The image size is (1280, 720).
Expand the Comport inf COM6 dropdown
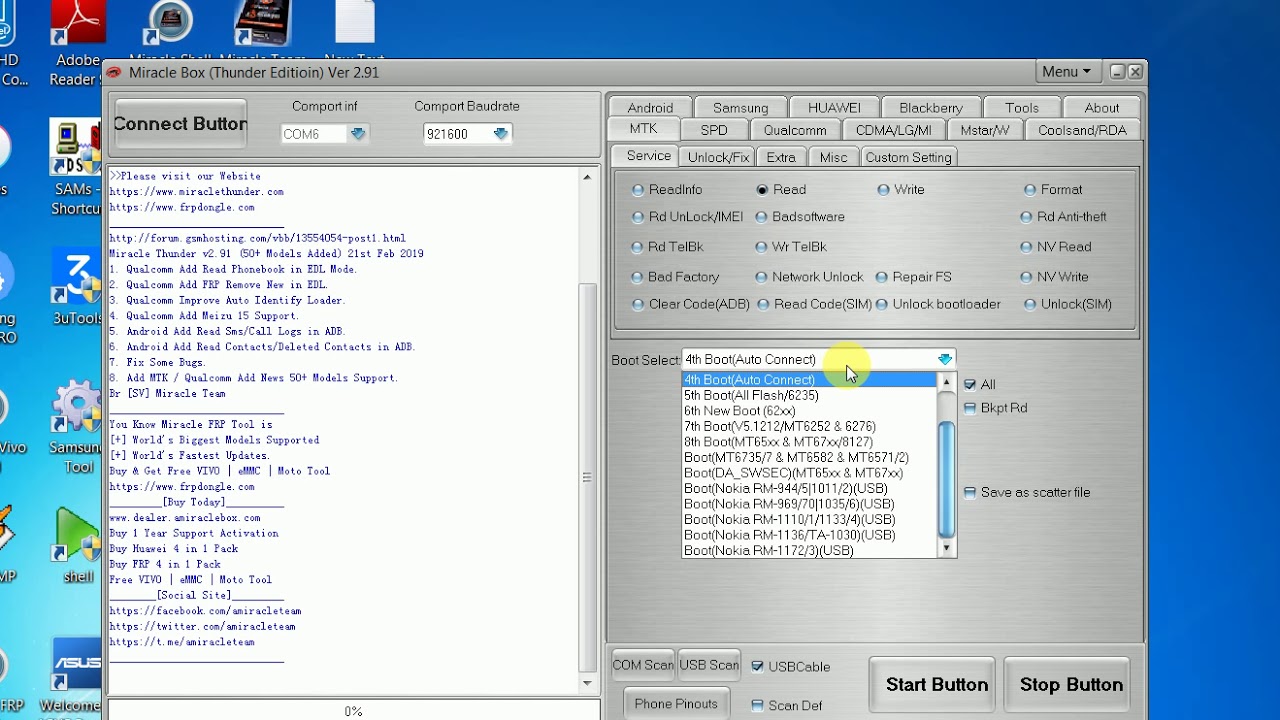(x=358, y=134)
